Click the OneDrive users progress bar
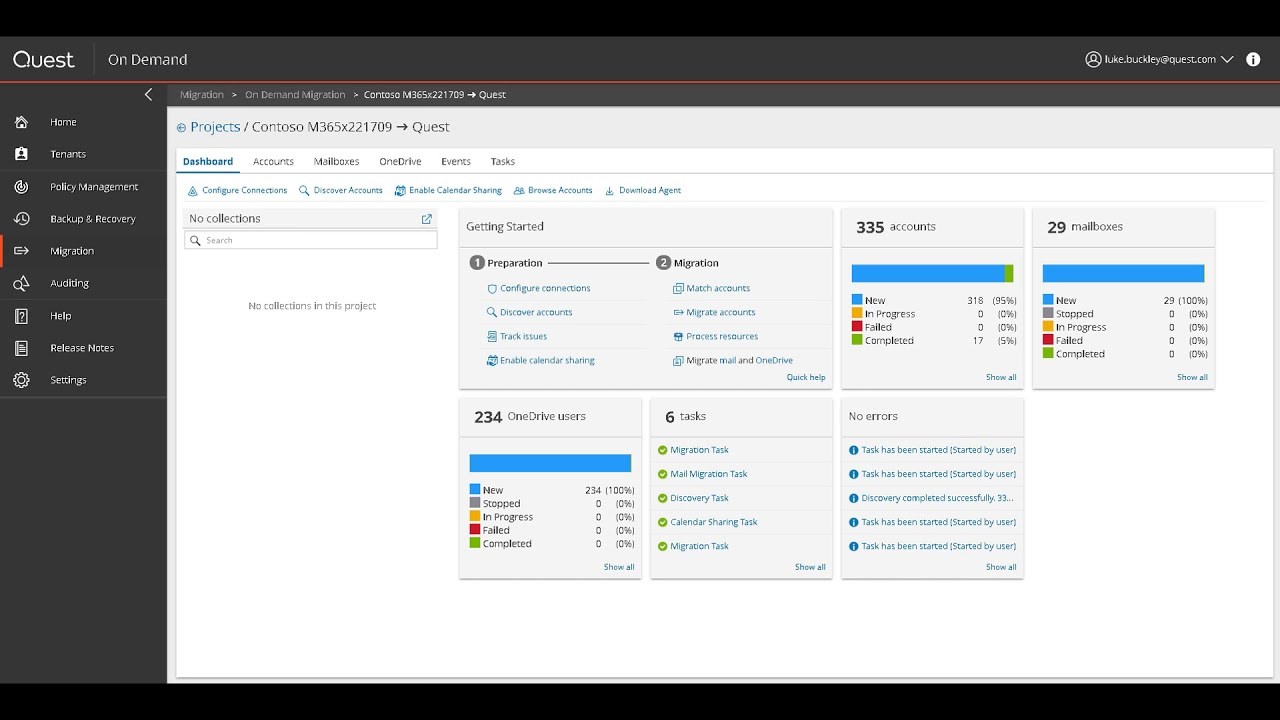This screenshot has width=1280, height=720. point(550,463)
